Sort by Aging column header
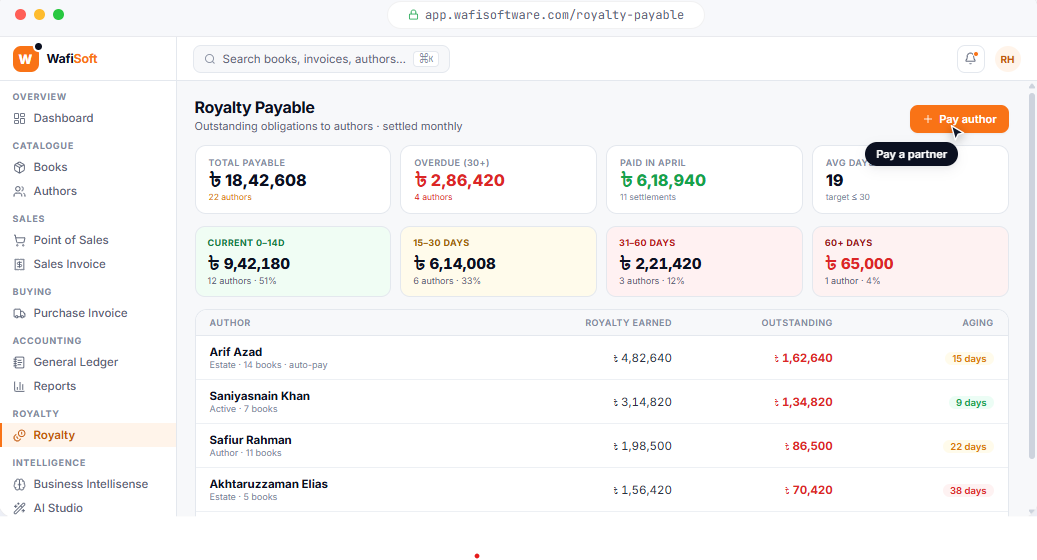Screen dimensions: 1037x560 (x=977, y=323)
